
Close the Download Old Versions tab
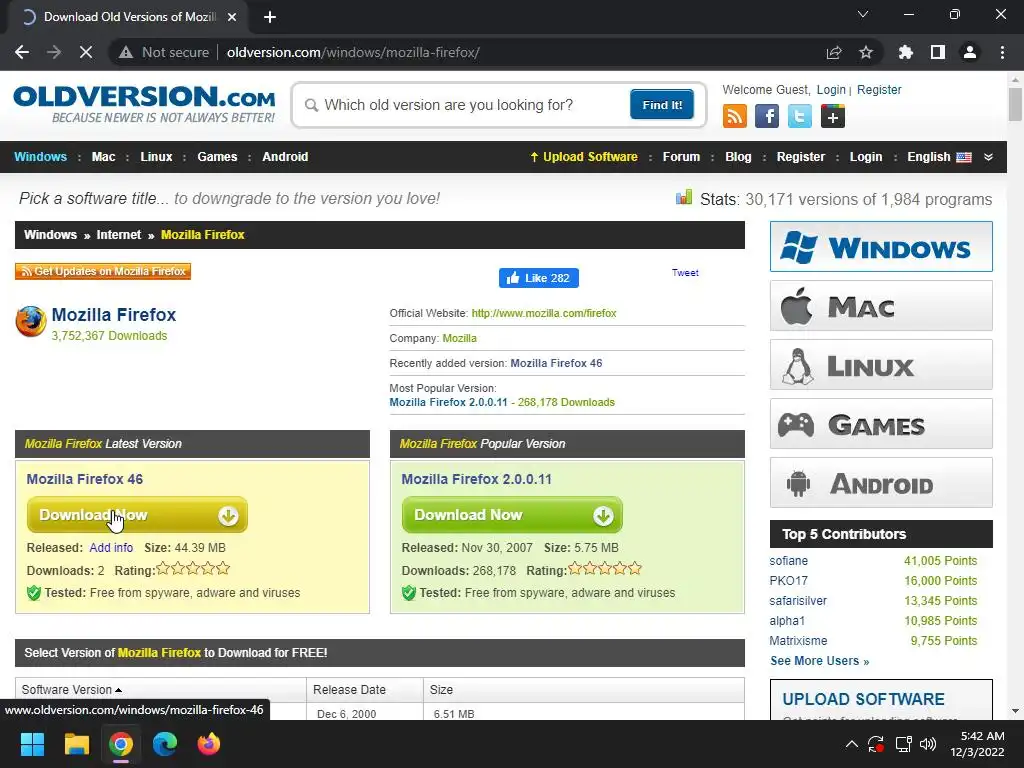tap(232, 17)
